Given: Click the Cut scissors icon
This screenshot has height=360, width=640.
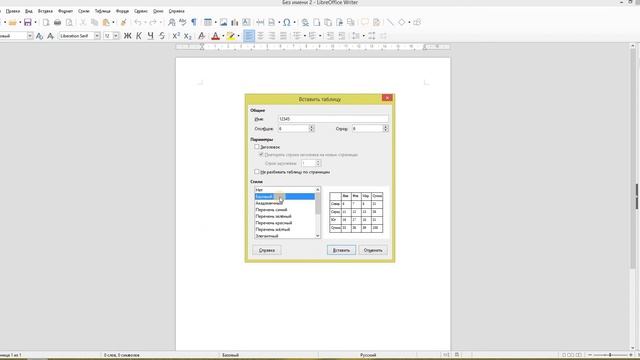Looking at the screenshot, I should [x=83, y=22].
